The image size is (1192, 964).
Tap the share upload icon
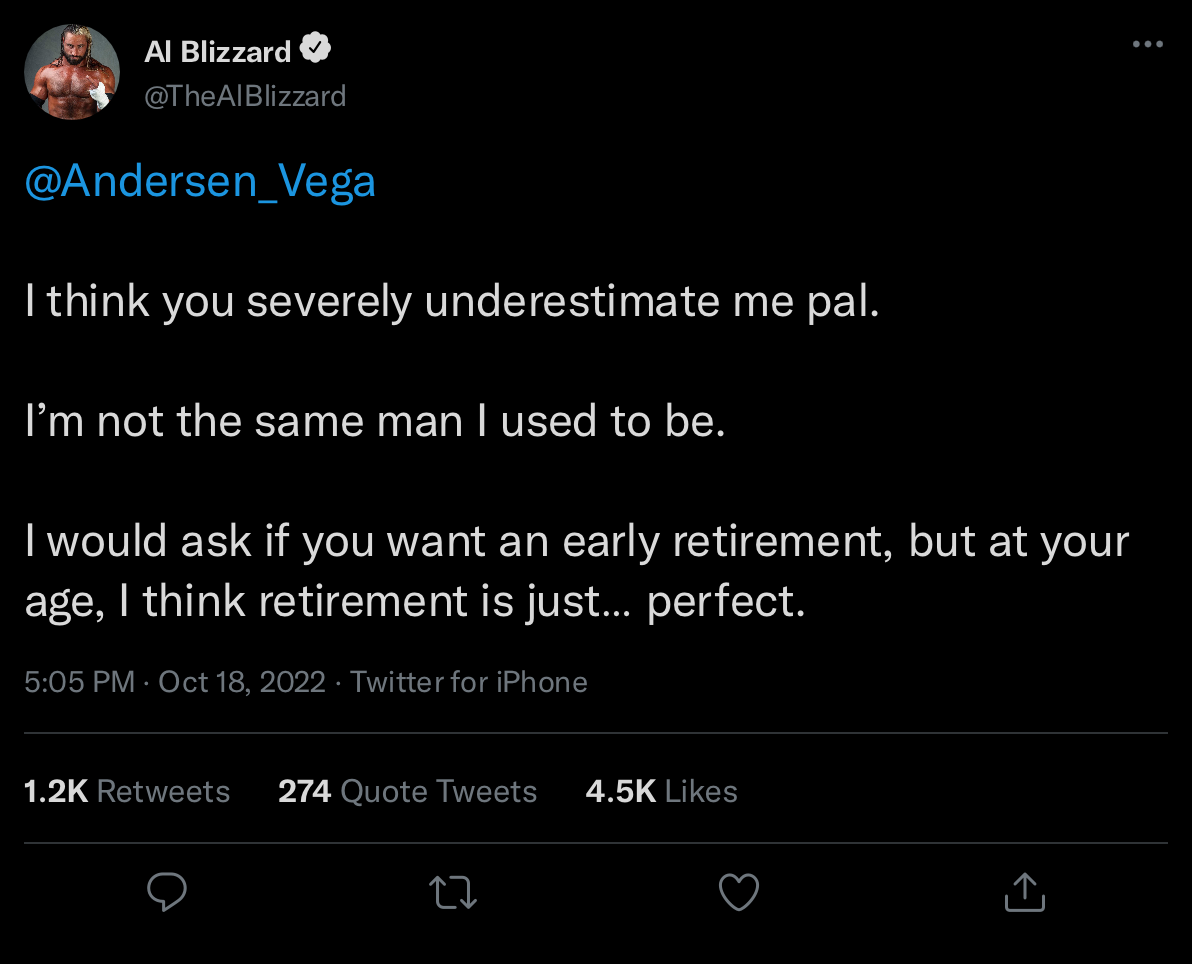click(x=1024, y=891)
